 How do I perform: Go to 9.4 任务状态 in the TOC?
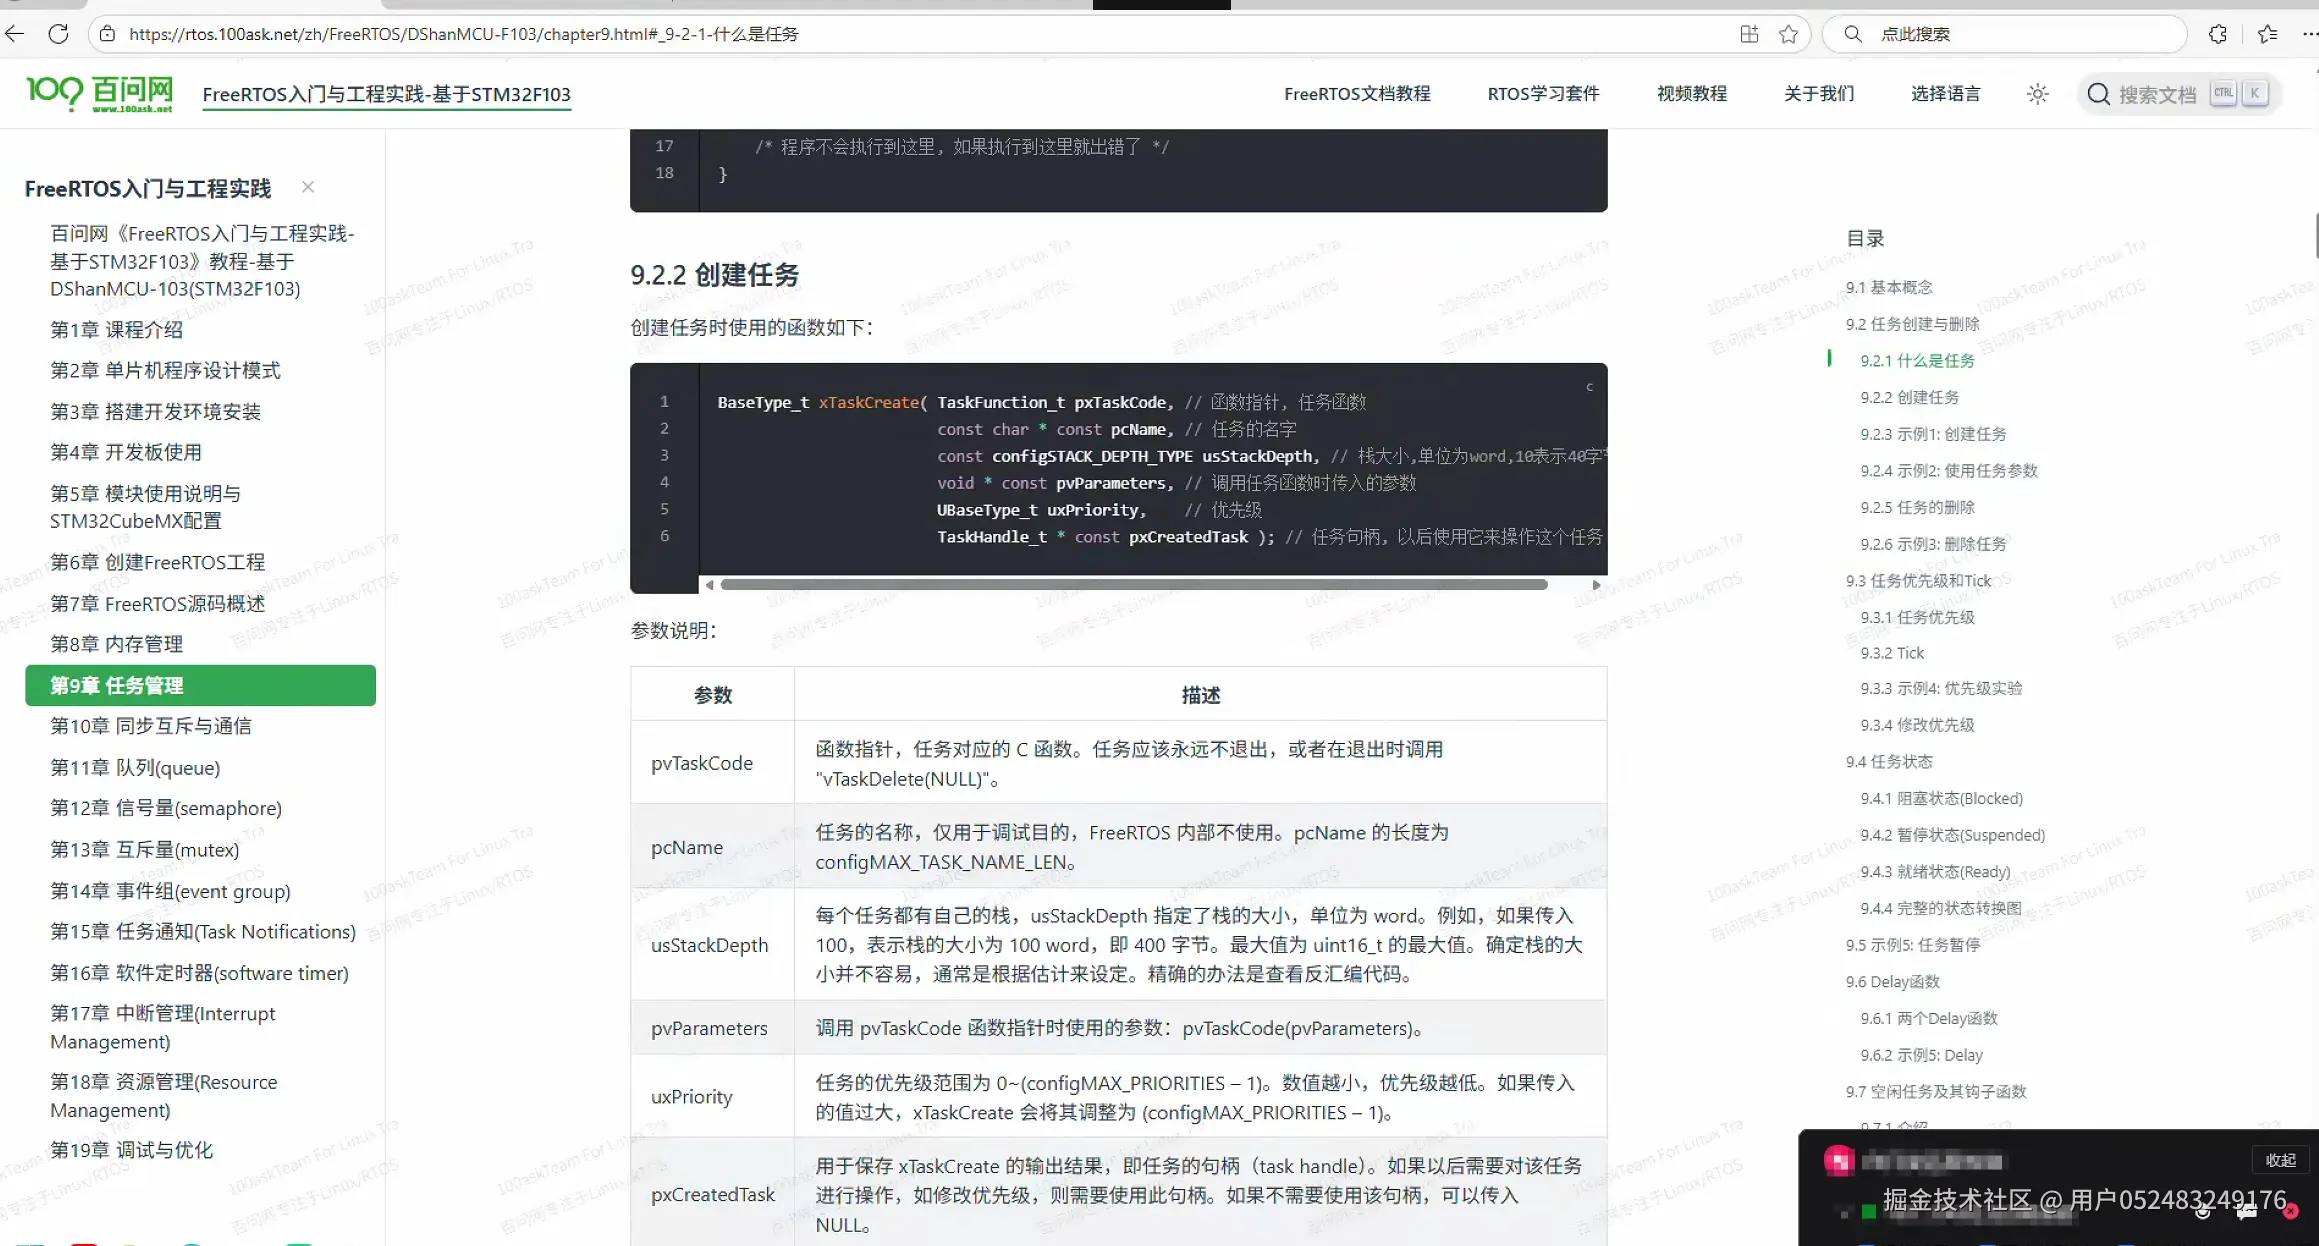tap(1888, 762)
